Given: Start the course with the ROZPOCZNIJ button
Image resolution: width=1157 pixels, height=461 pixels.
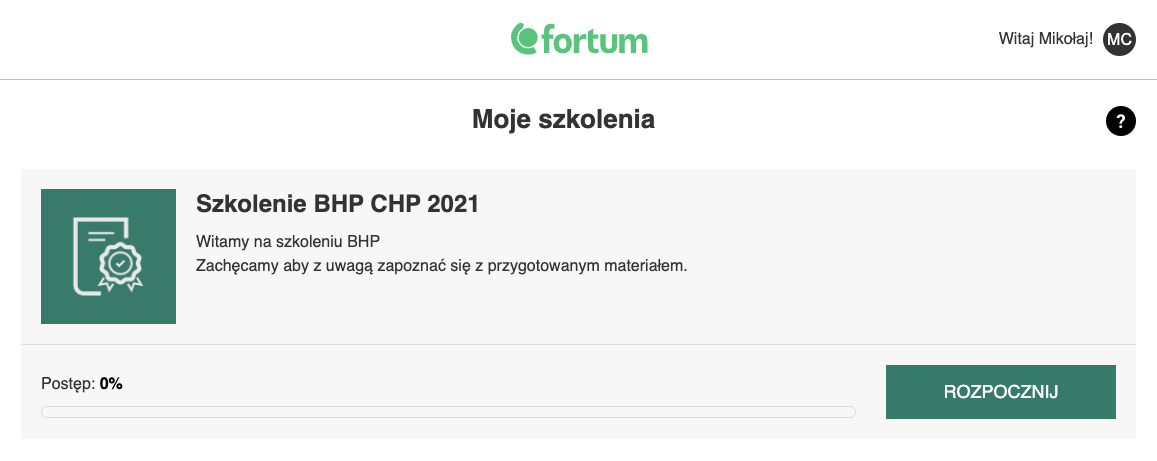Looking at the screenshot, I should click(x=1001, y=392).
